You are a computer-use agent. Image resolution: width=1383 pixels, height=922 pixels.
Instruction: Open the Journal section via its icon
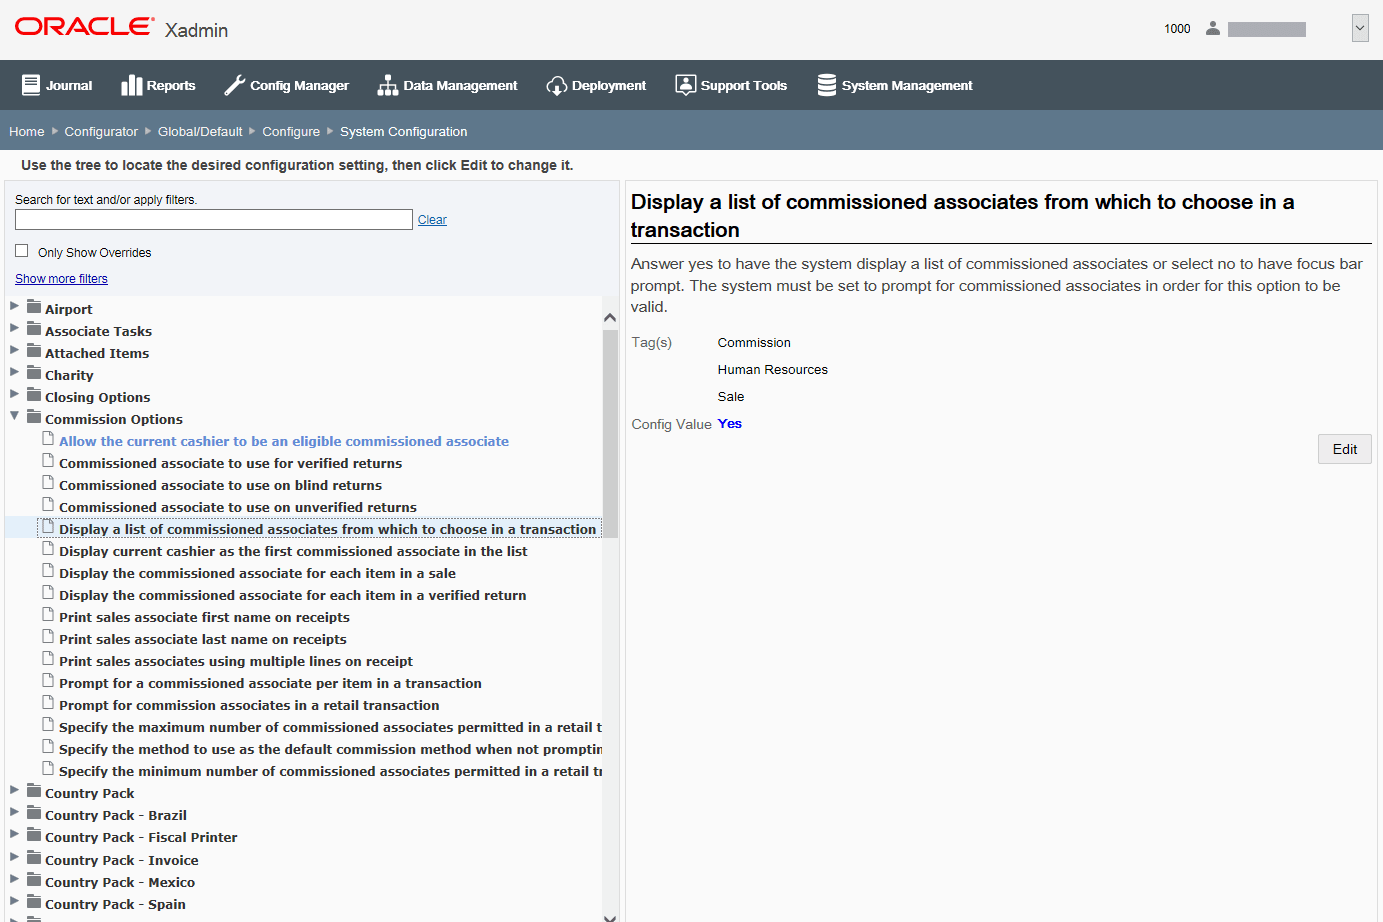click(33, 85)
